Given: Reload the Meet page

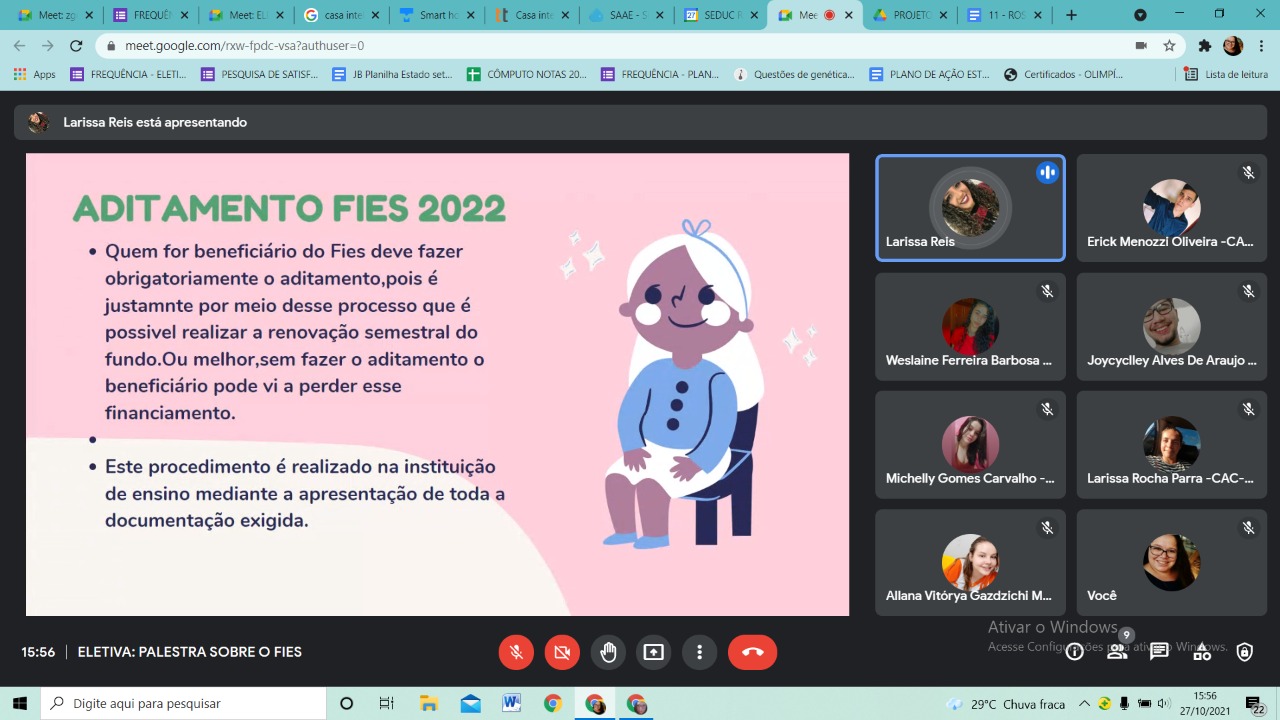Looking at the screenshot, I should pos(76,46).
